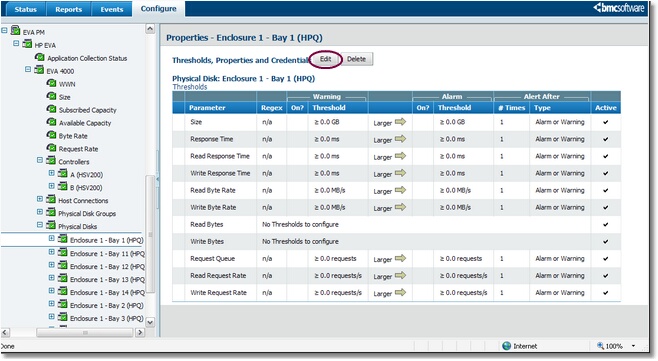Click the Larger arrow in Response Time row

point(400,139)
